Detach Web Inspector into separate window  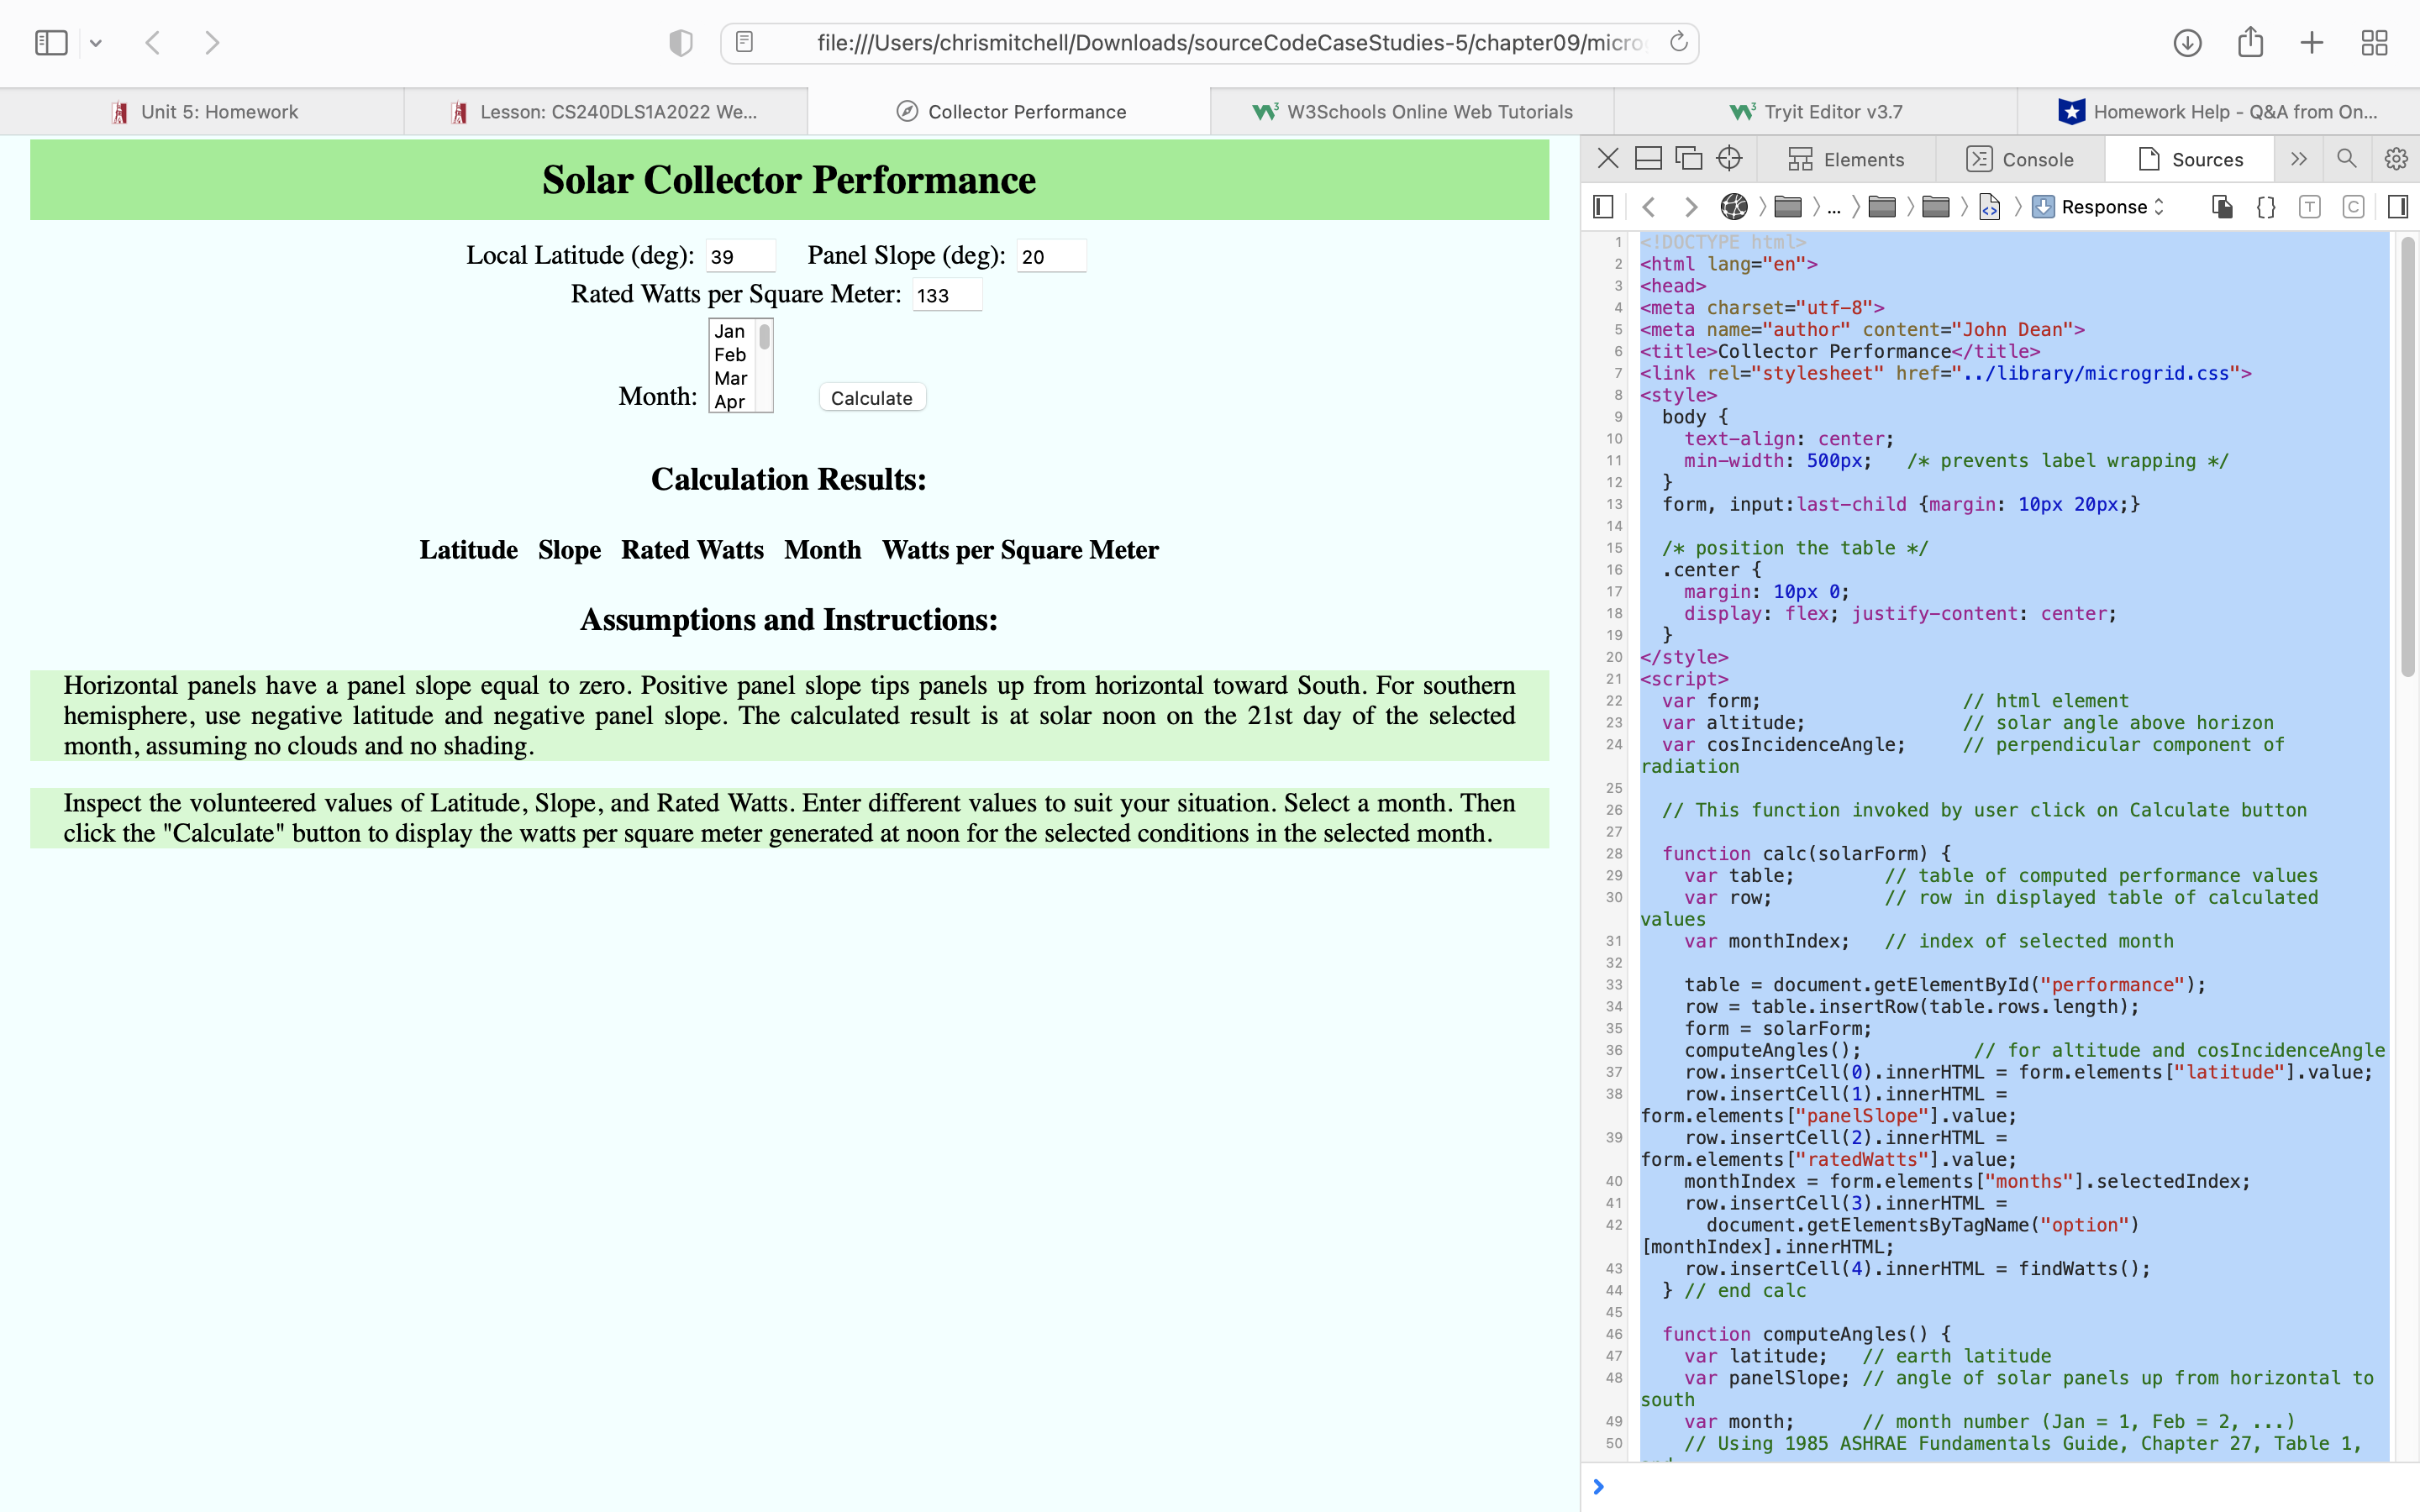[1689, 159]
